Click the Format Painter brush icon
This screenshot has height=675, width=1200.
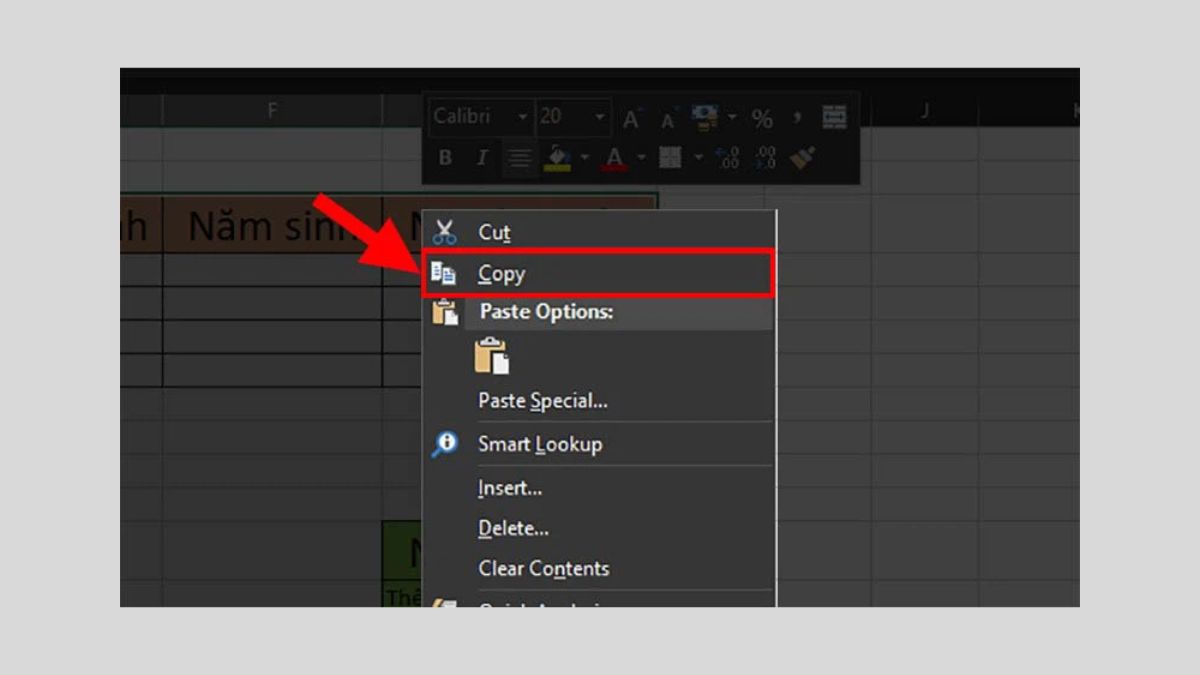802,157
